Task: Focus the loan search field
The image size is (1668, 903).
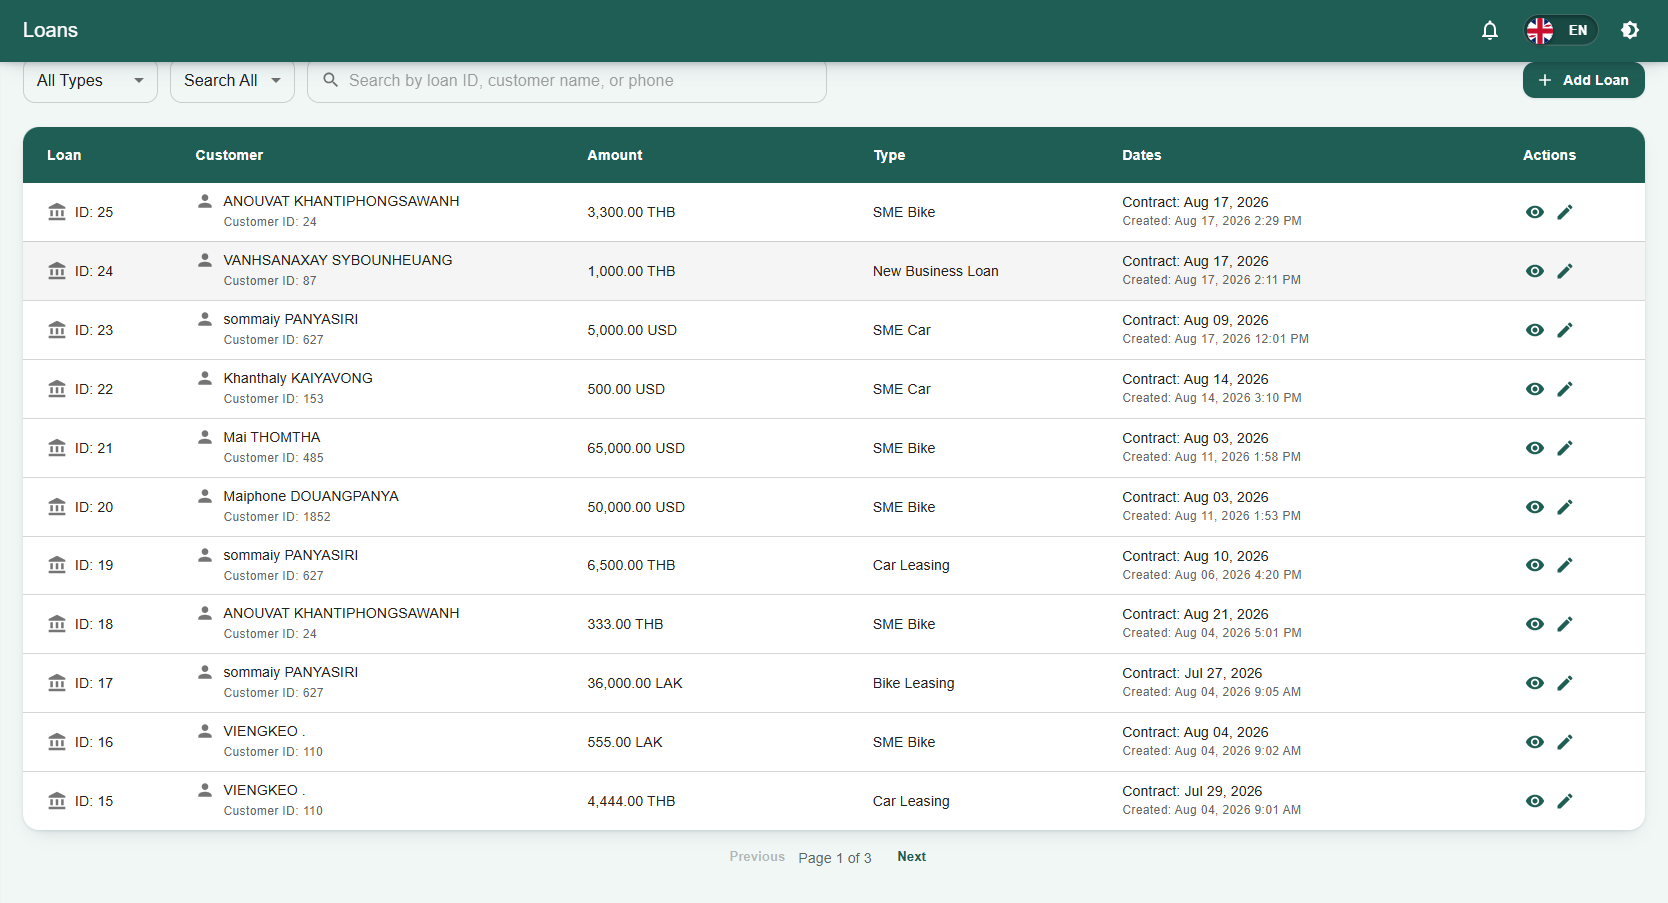Action: coord(567,80)
